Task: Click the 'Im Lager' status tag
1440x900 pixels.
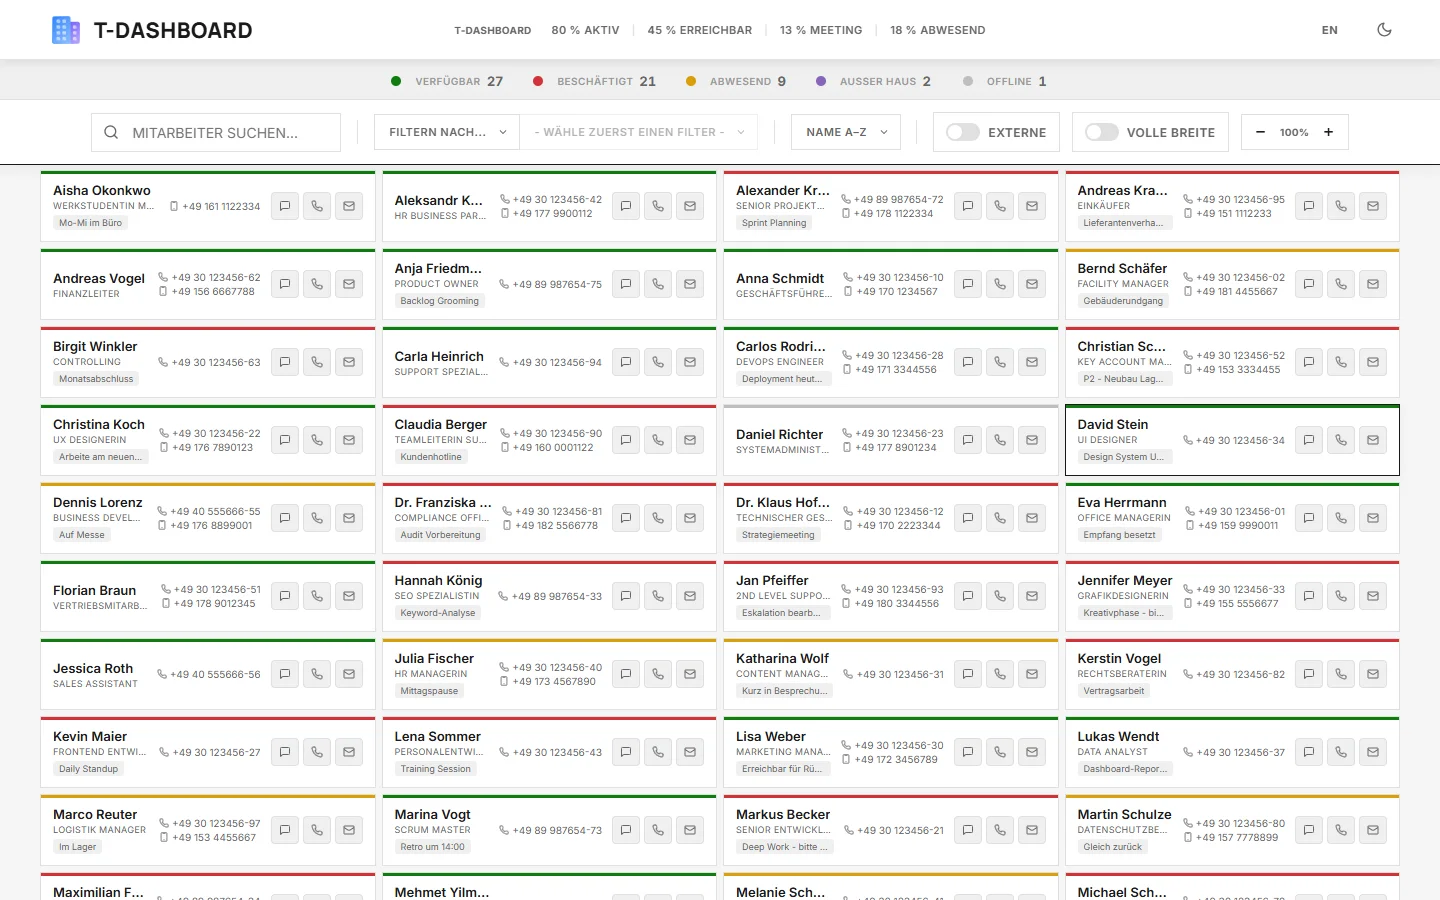Action: (x=78, y=847)
